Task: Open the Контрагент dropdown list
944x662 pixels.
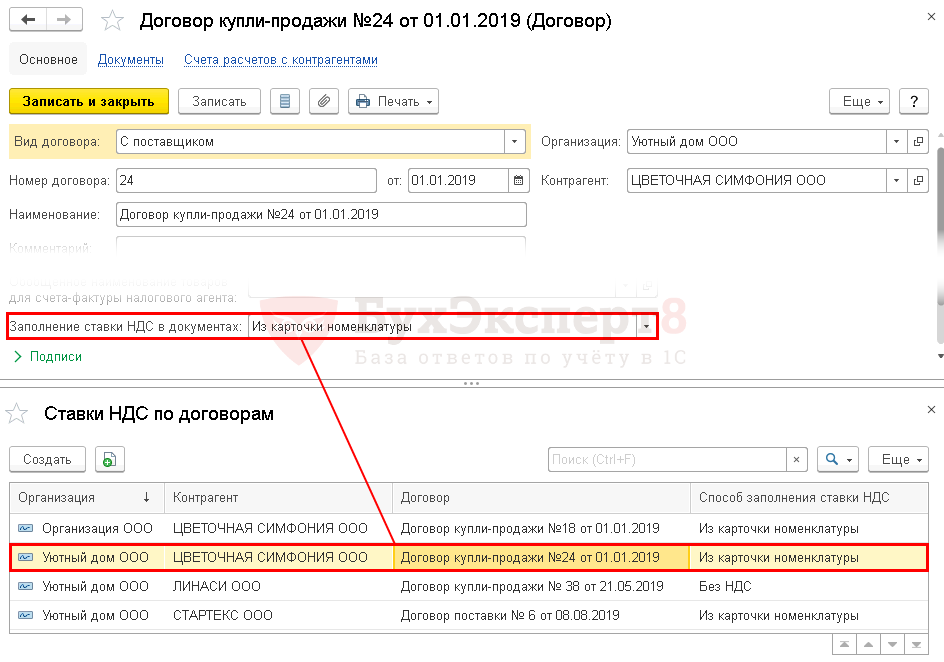Action: [896, 181]
